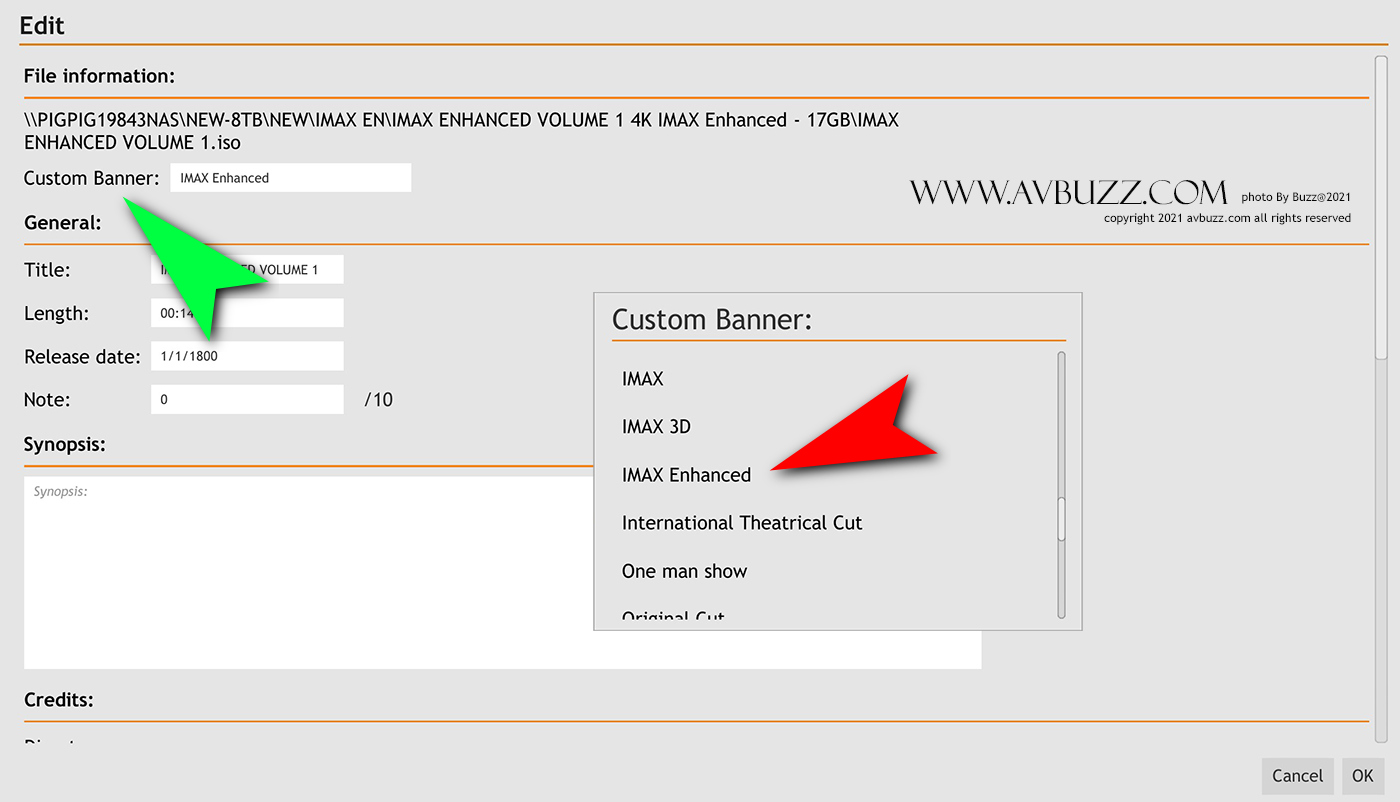Click the General: section heading
Image resolution: width=1400 pixels, height=802 pixels.
(63, 223)
